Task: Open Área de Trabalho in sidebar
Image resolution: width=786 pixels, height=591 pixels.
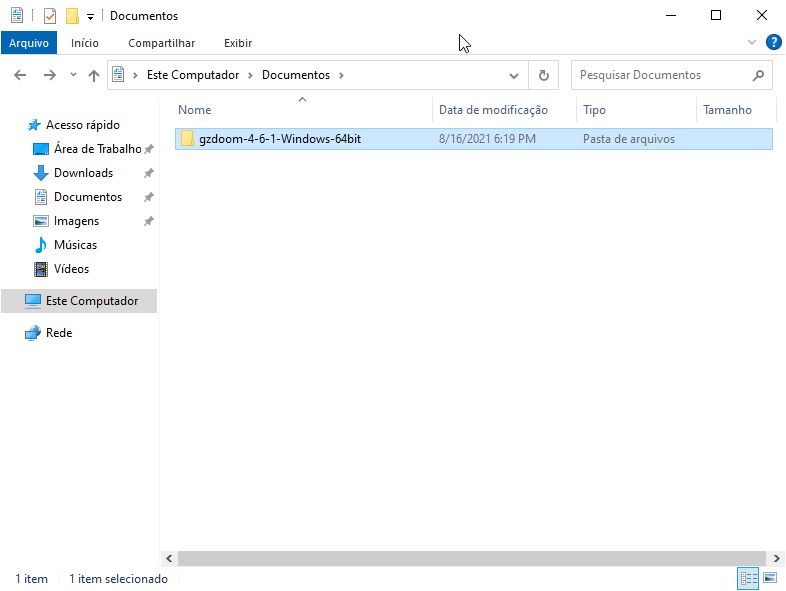Action: point(98,149)
